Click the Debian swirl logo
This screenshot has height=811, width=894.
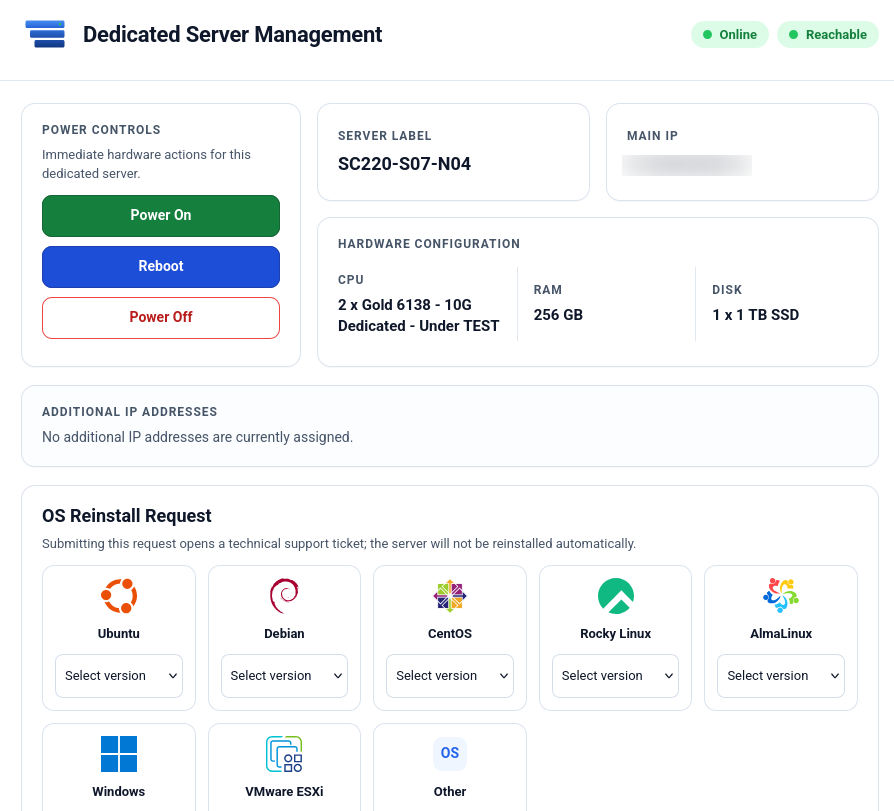point(284,596)
